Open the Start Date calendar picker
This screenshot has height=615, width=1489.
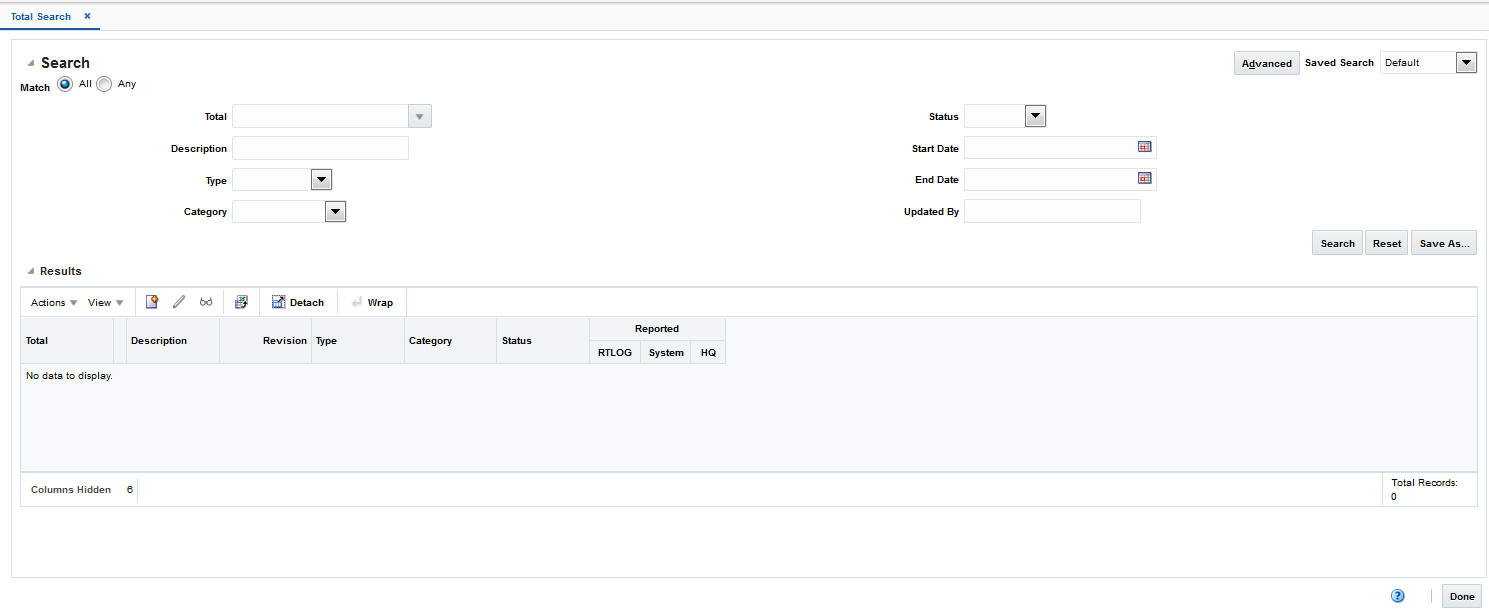tap(1144, 147)
